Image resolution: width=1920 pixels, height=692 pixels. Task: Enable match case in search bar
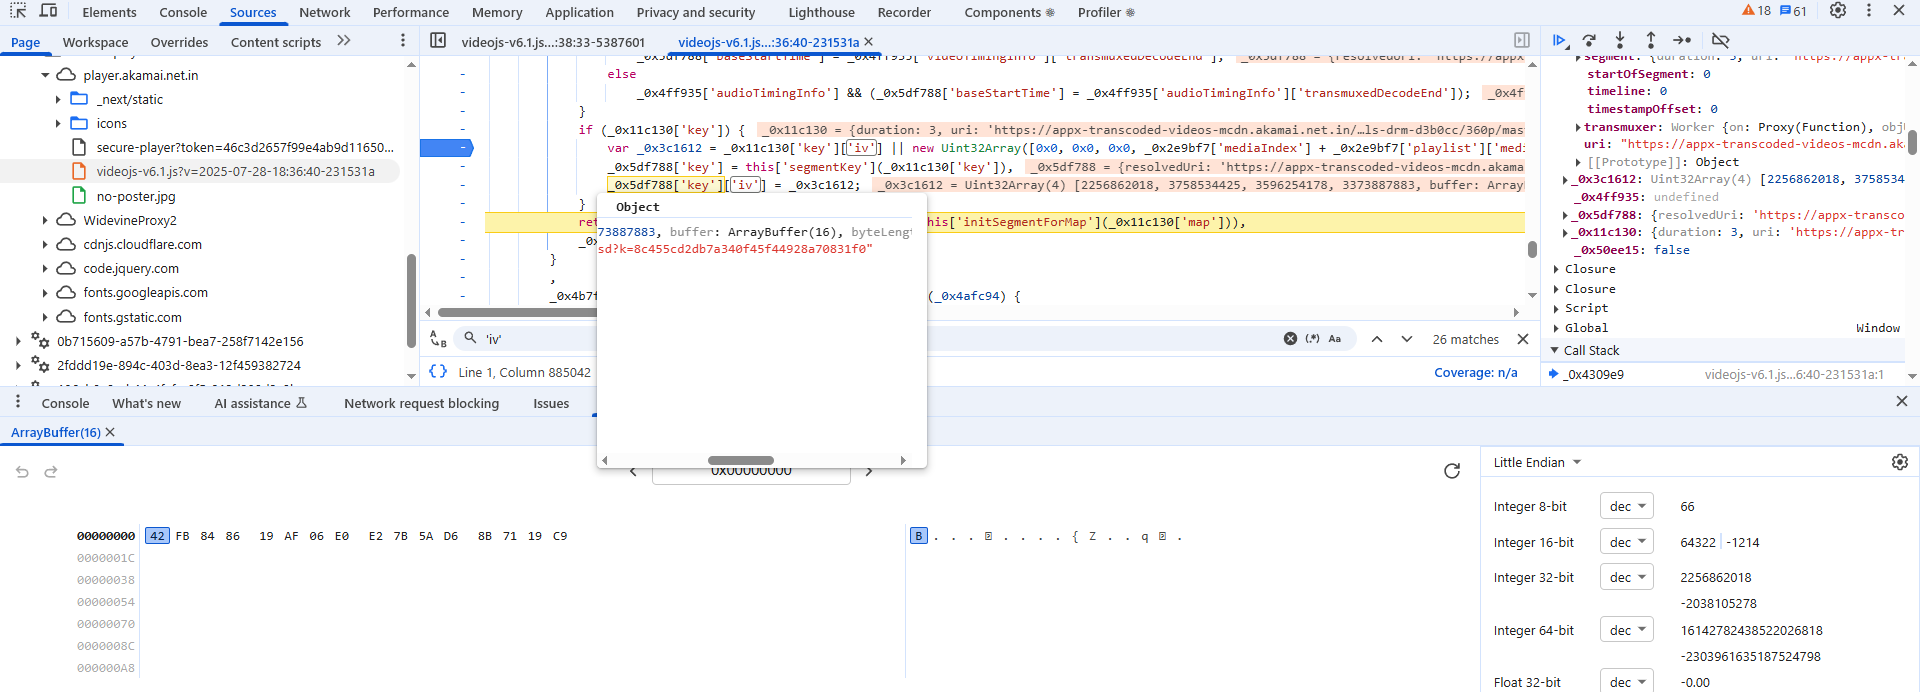tap(1335, 339)
